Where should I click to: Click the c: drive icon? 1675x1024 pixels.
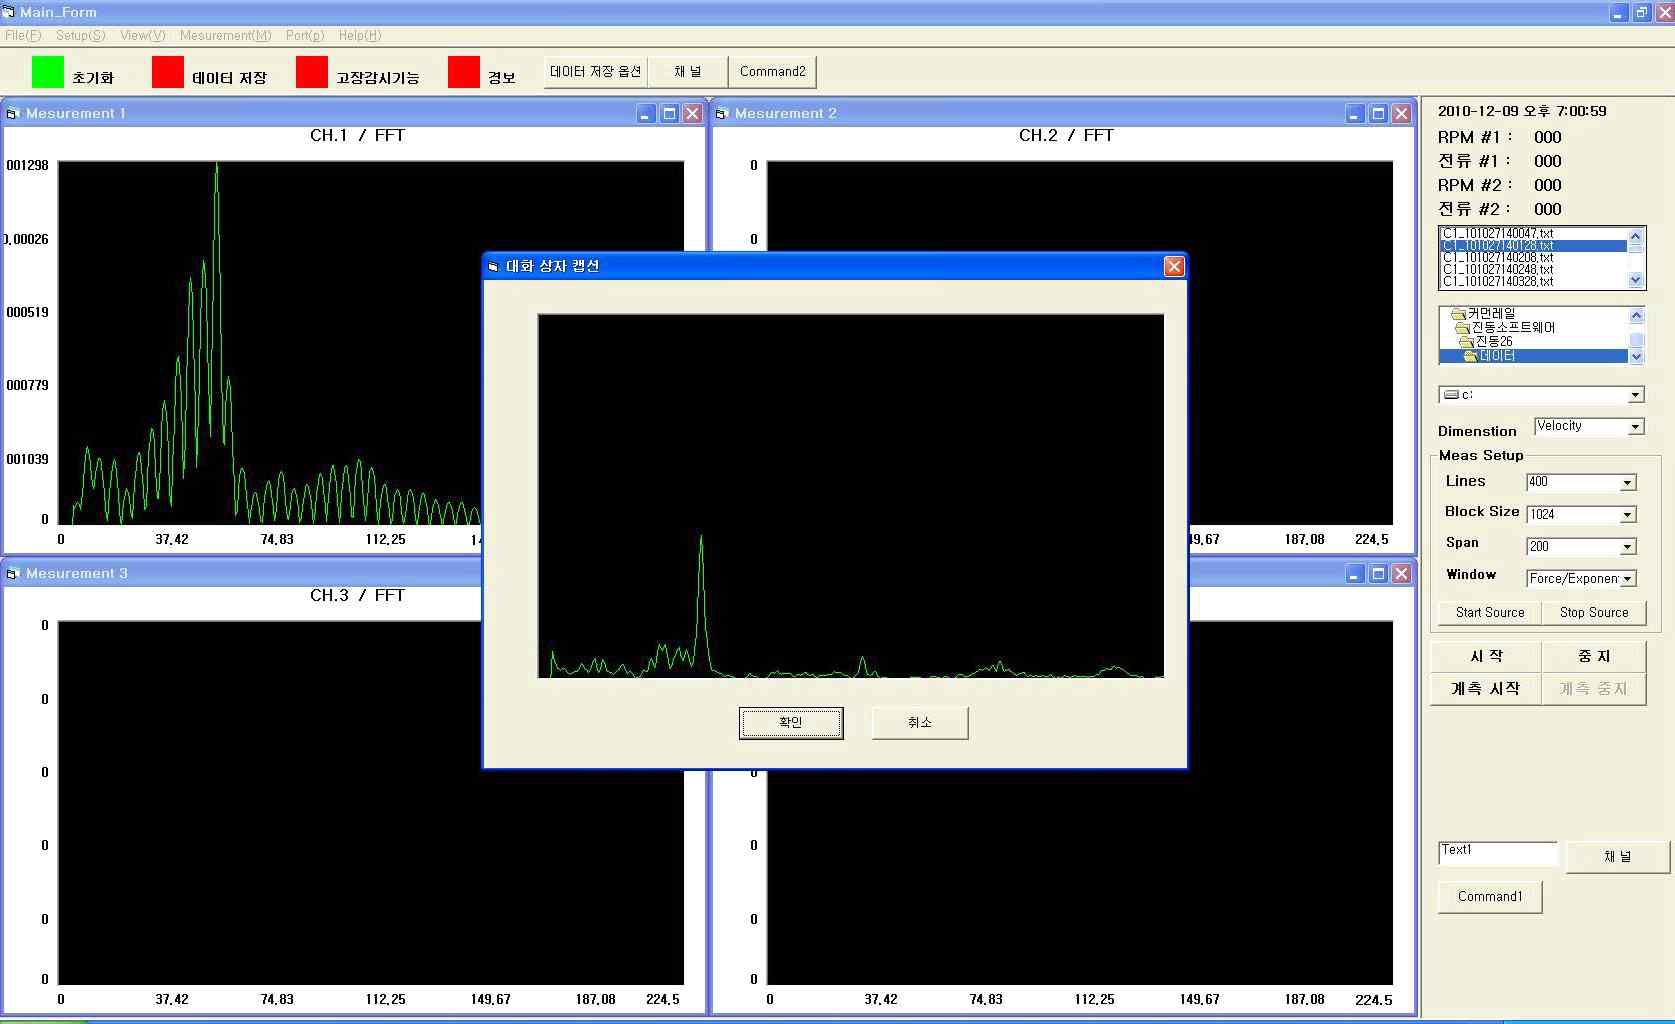point(1451,395)
